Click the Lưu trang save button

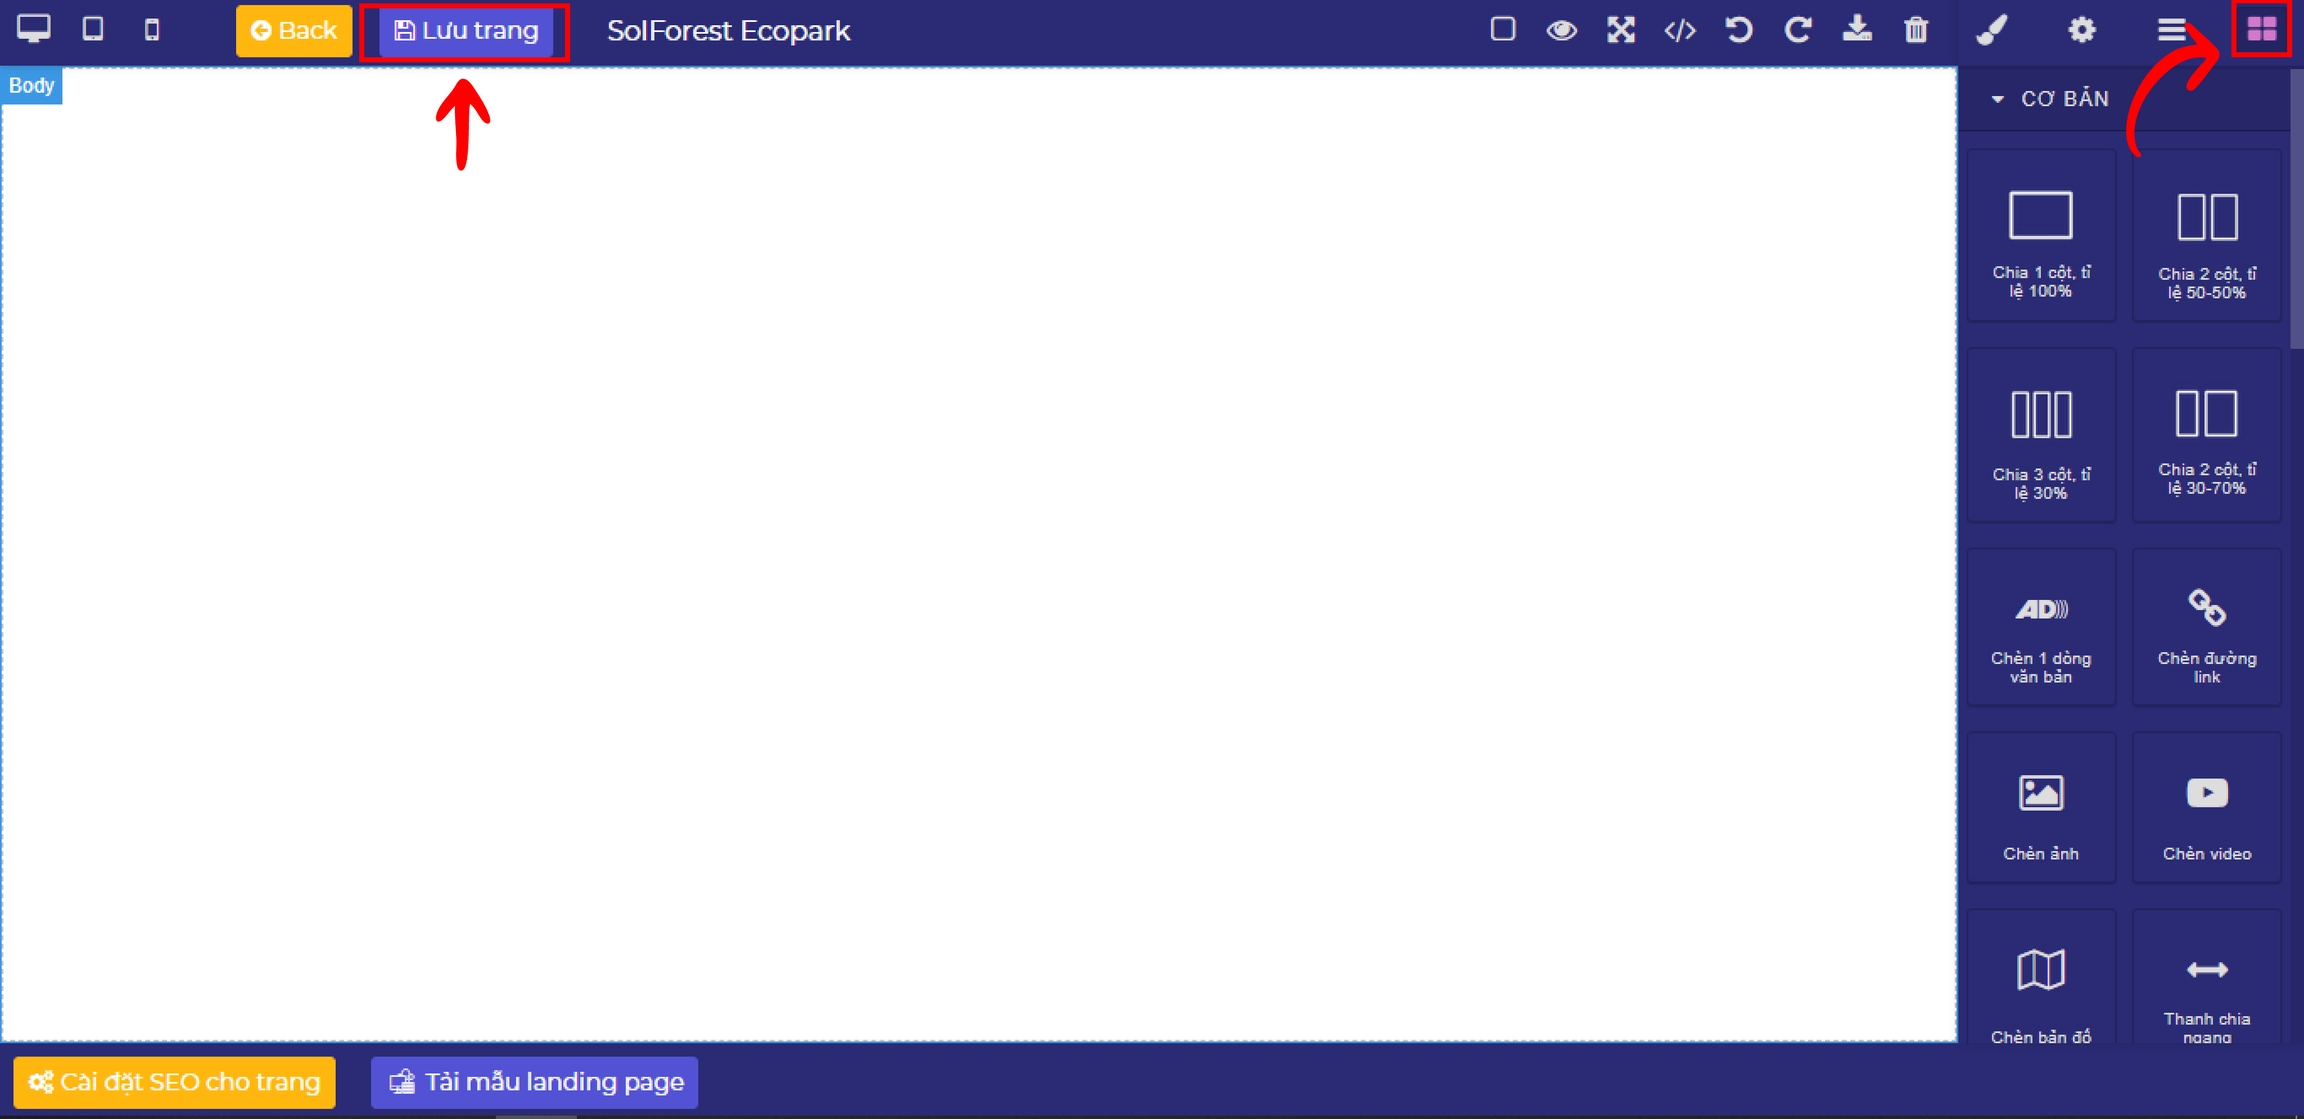[x=466, y=31]
